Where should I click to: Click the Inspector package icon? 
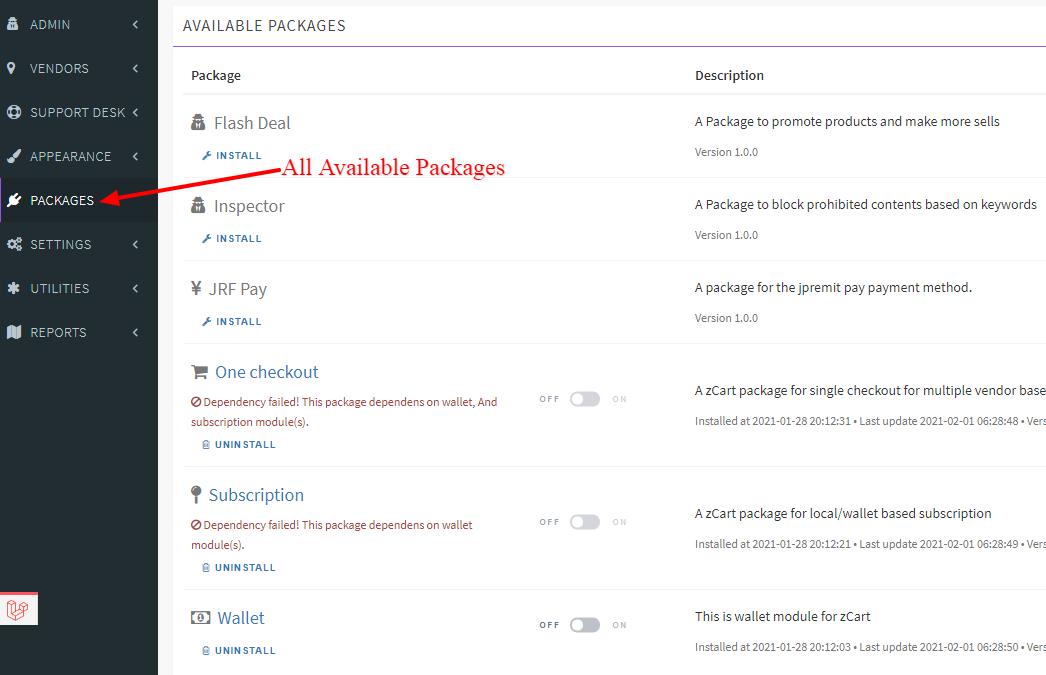pos(198,205)
